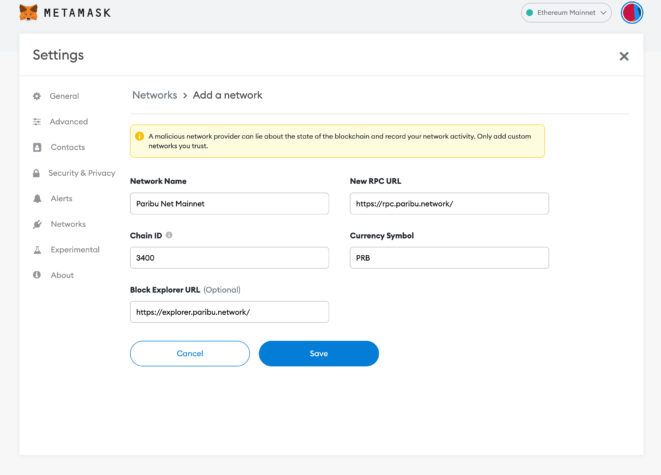Click the 'Network Name' label
The height and width of the screenshot is (475, 661).
158,181
